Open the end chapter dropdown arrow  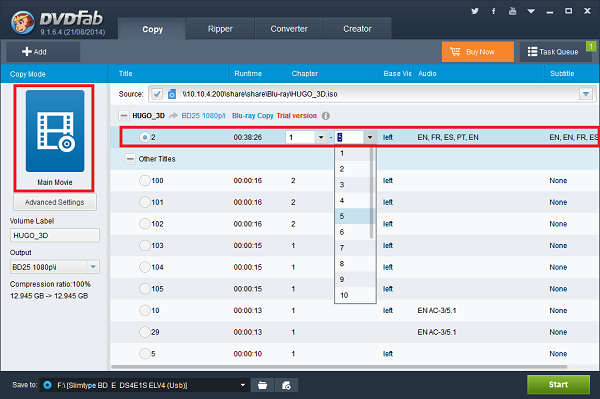pos(370,137)
